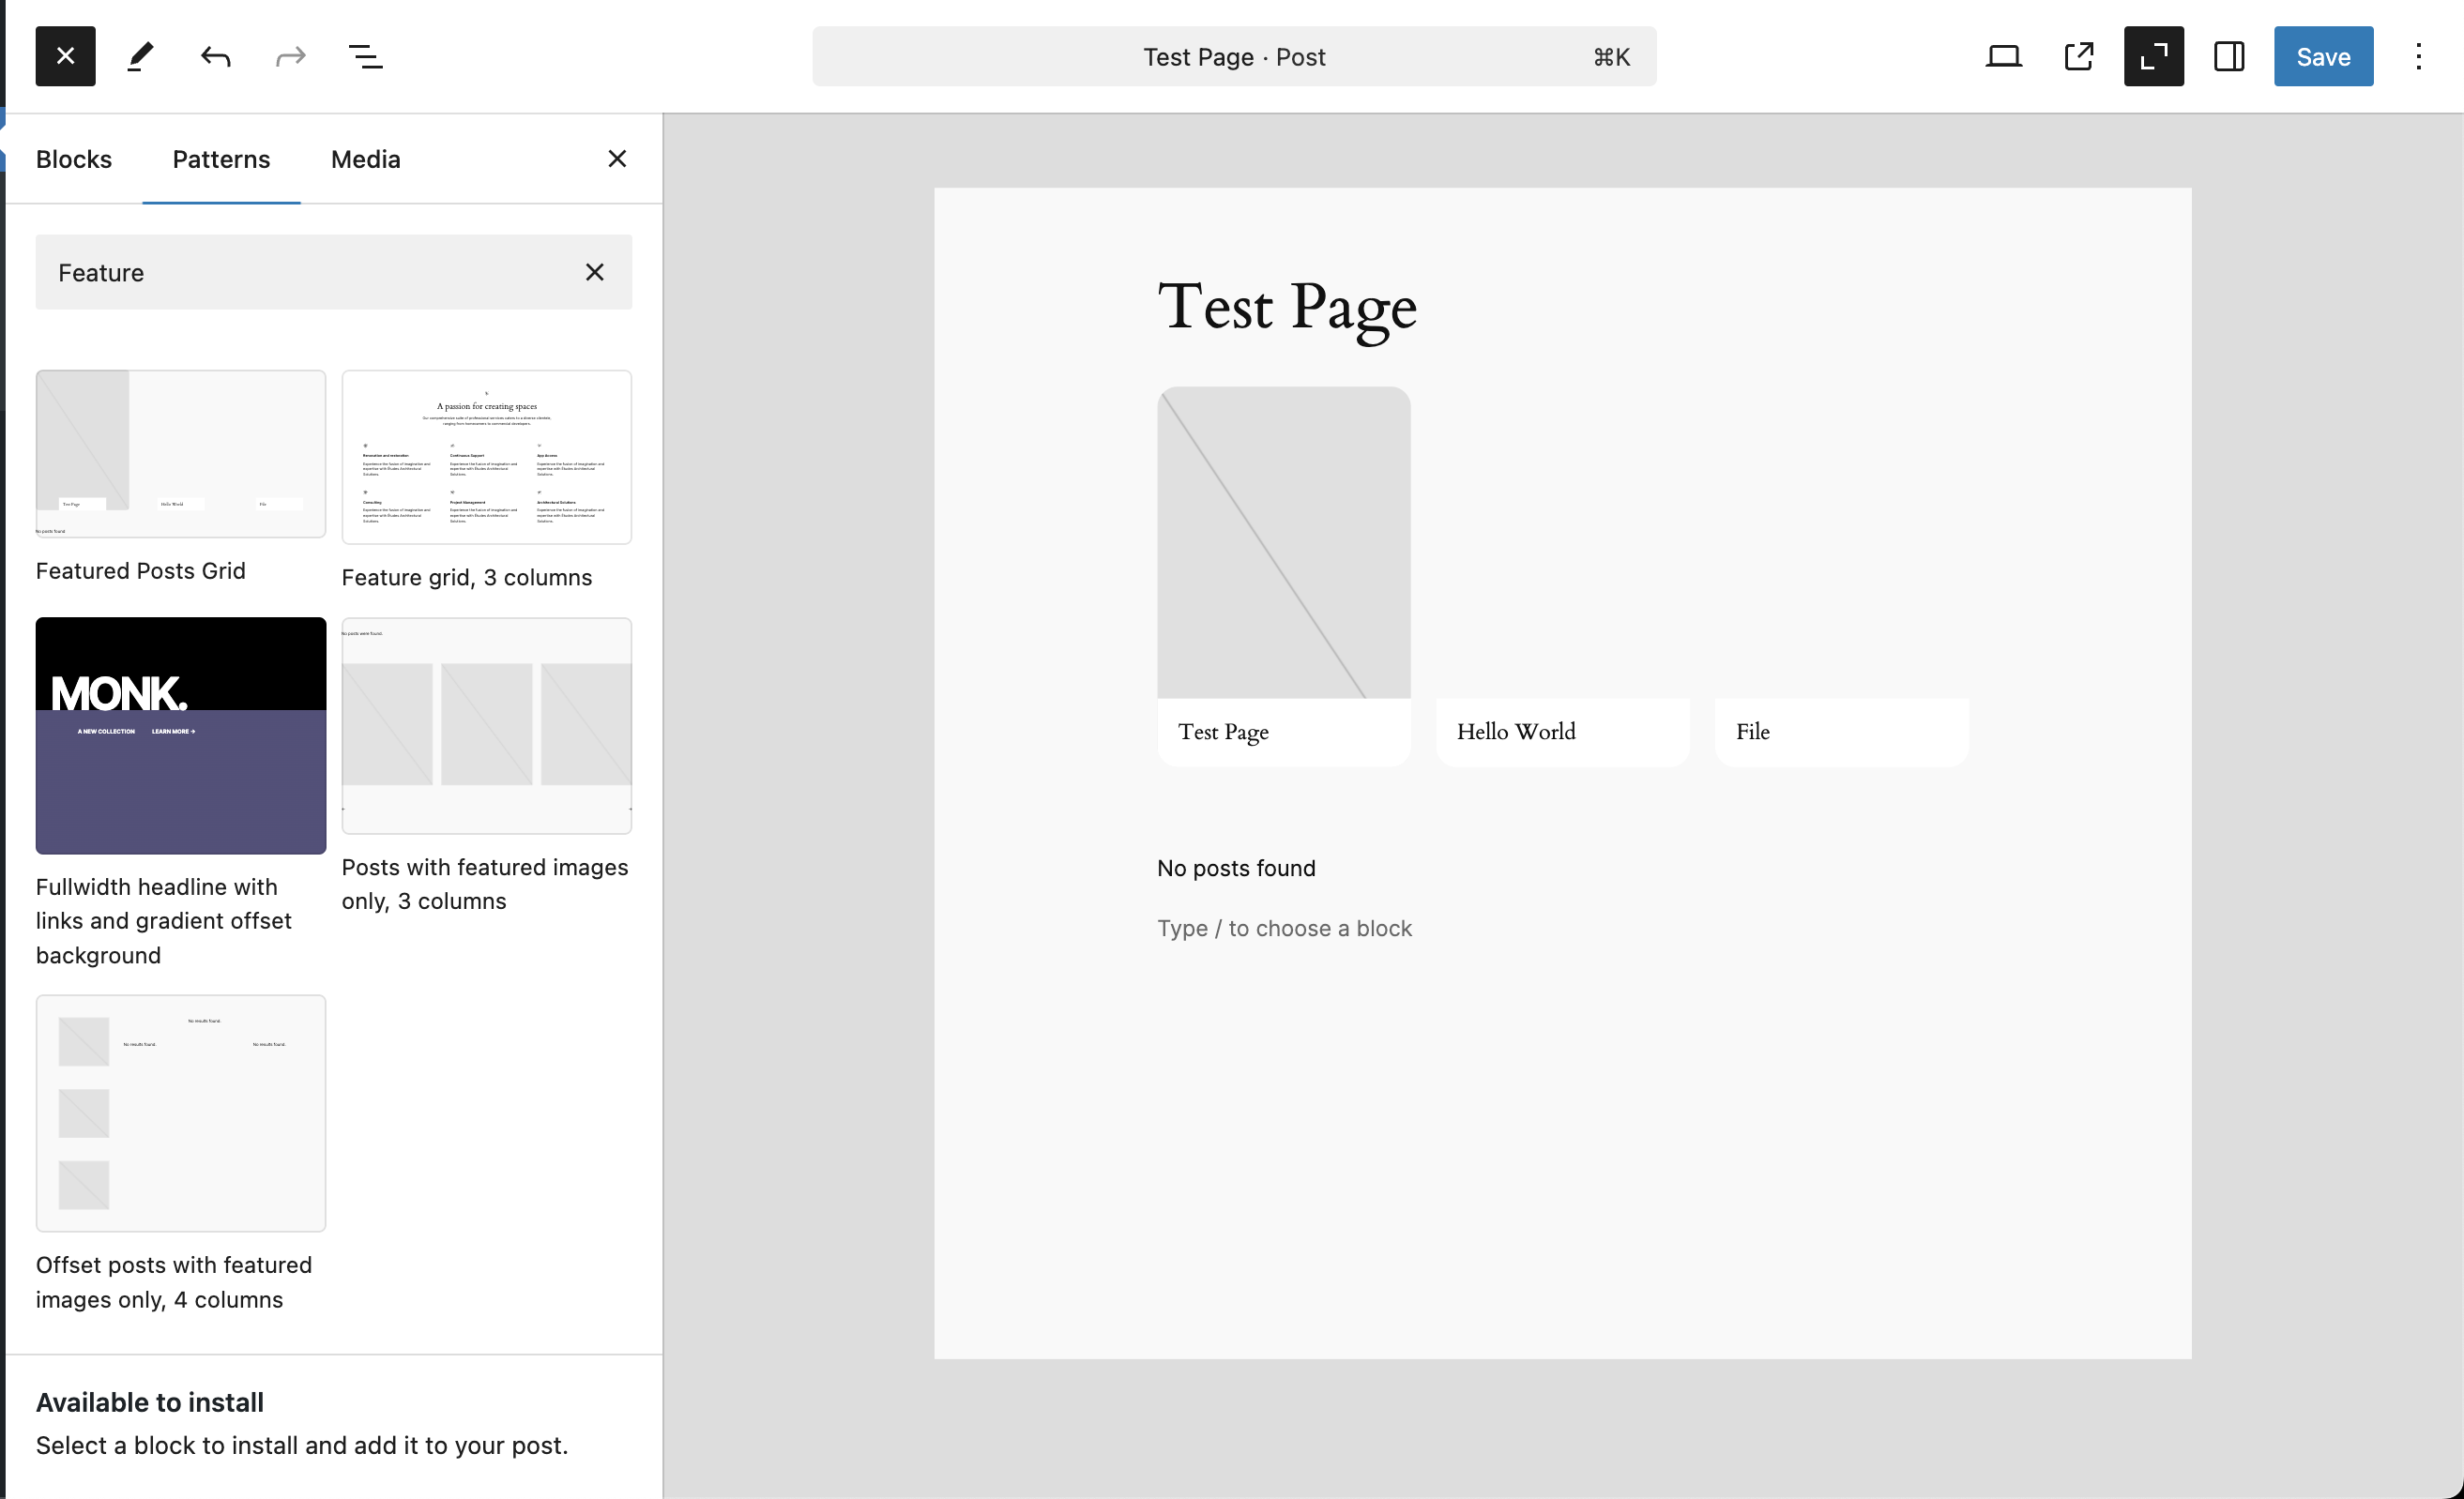This screenshot has height=1499, width=2464.
Task: Insert Fullwidth headline MONK pattern
Action: 180,735
